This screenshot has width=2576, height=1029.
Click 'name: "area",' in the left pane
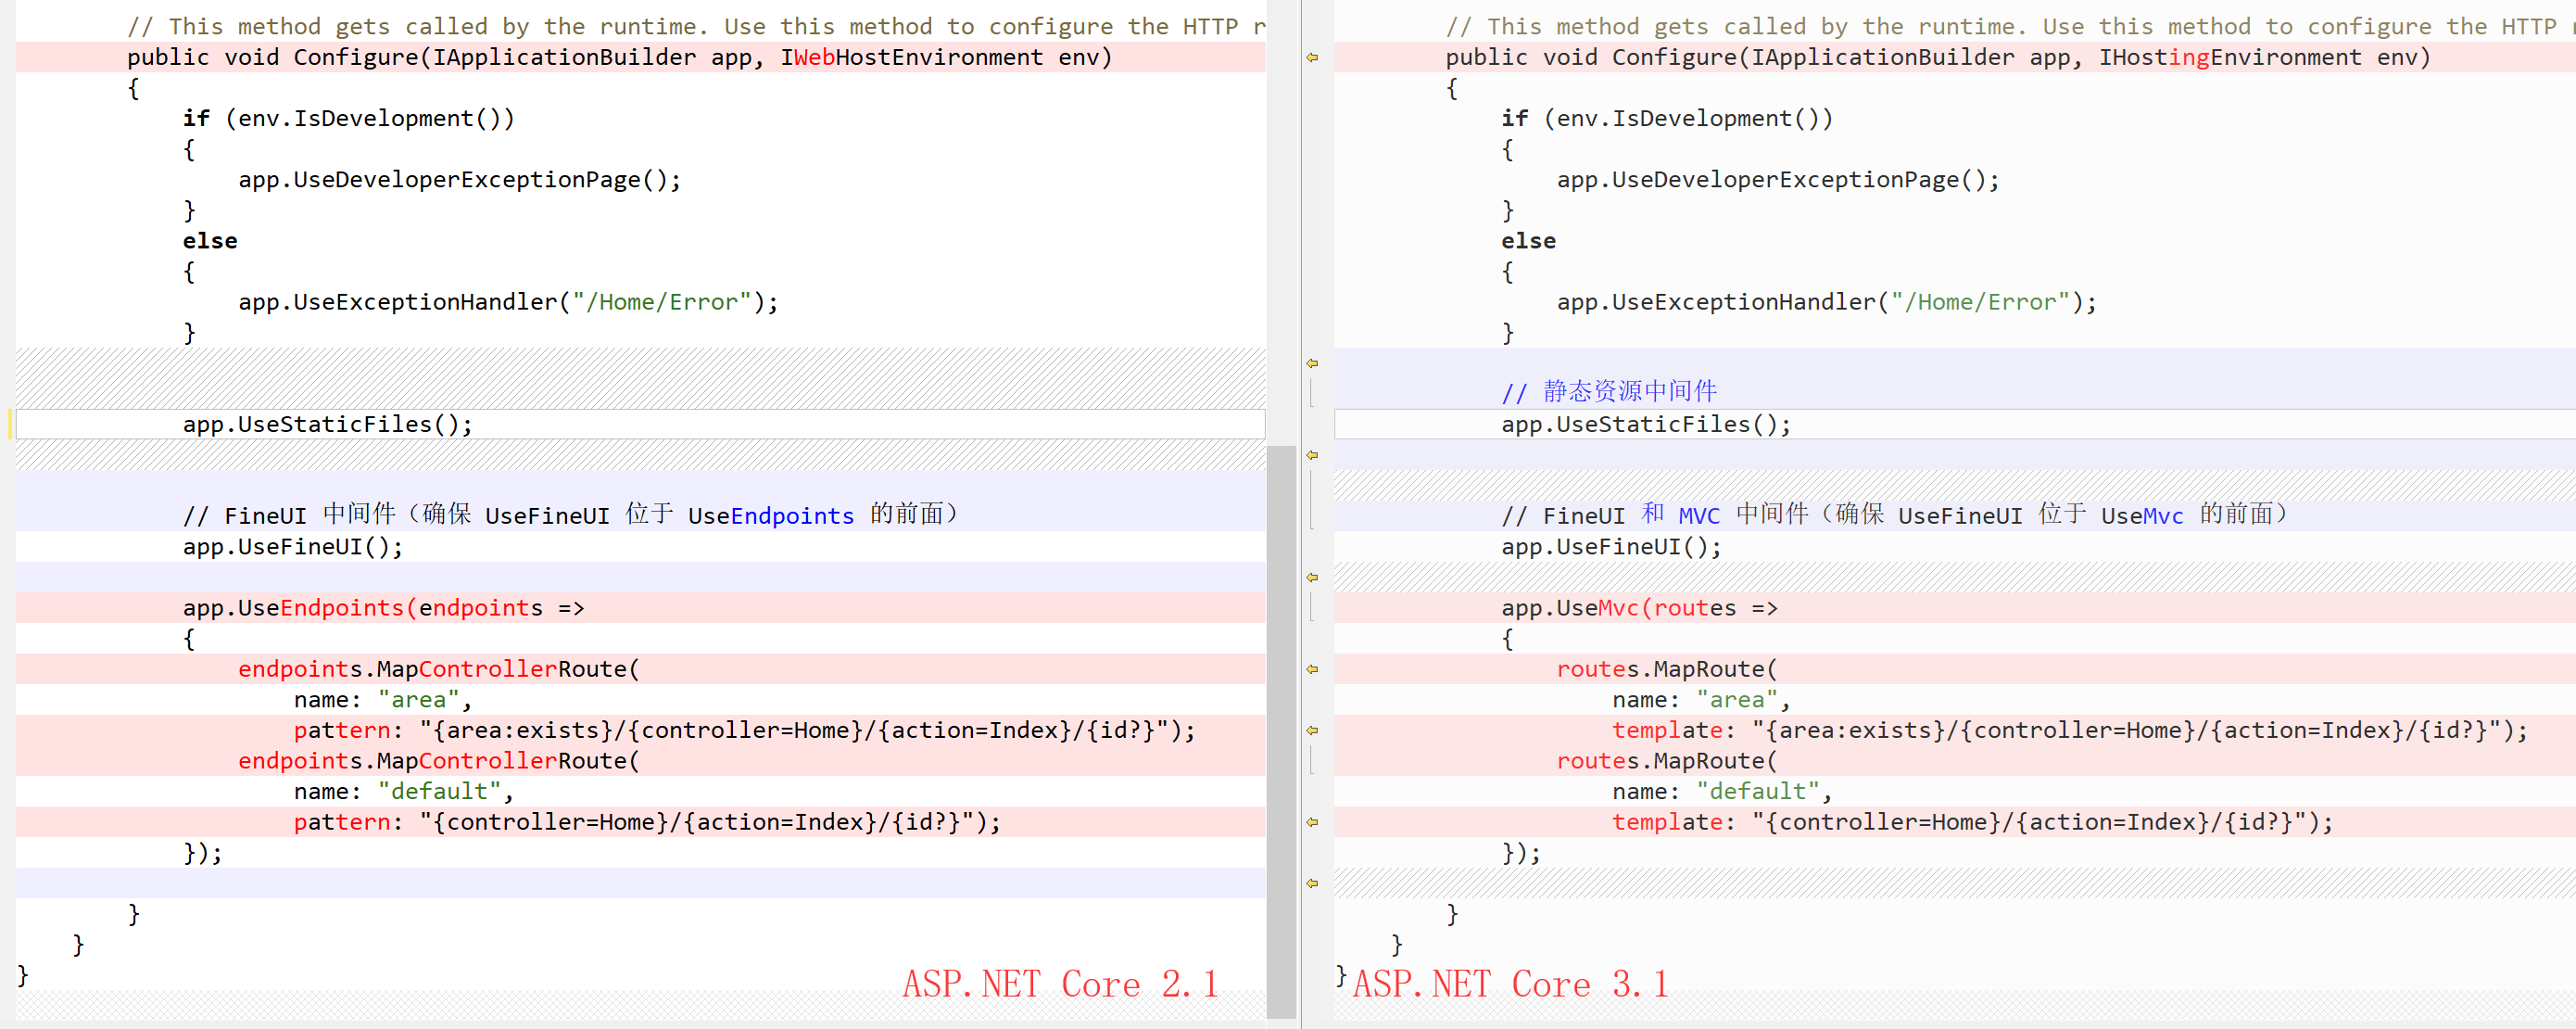[x=383, y=700]
